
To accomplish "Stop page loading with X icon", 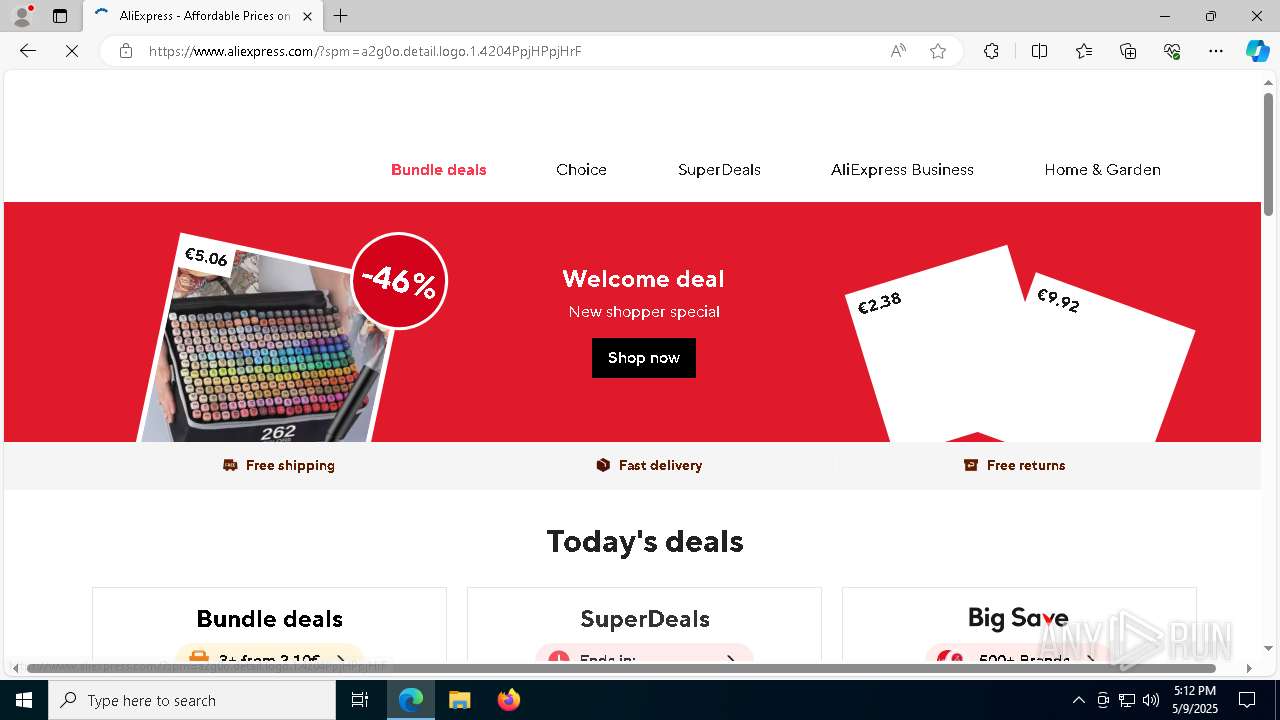I will pyautogui.click(x=72, y=51).
